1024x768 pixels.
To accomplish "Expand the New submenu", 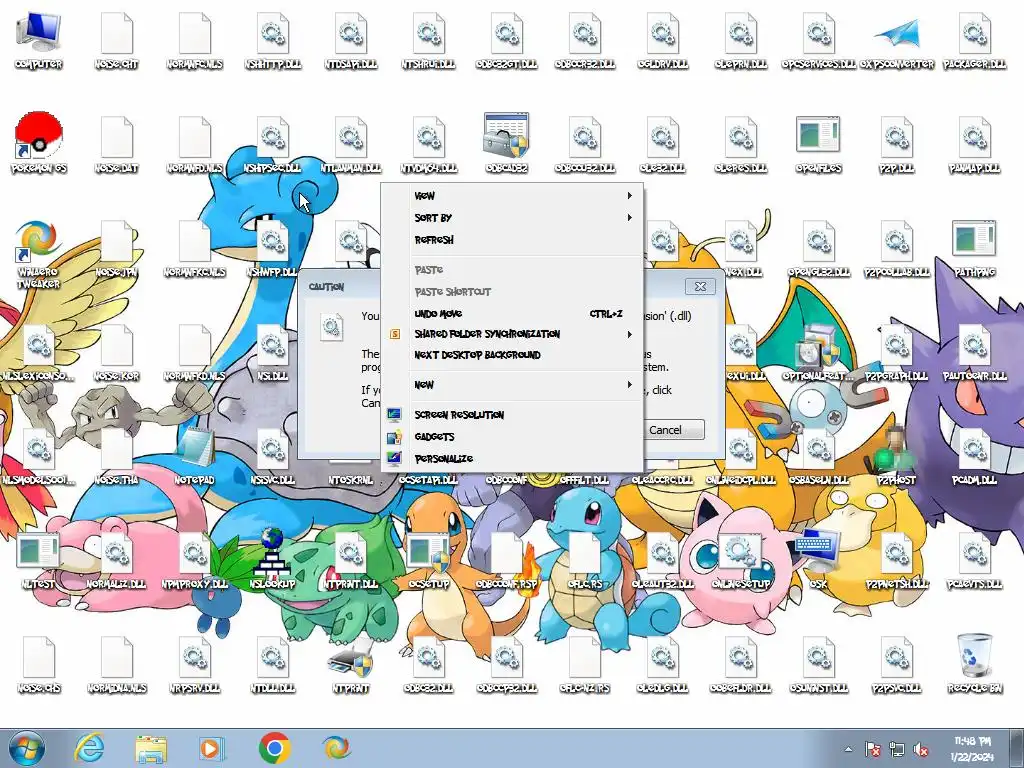I will click(x=512, y=385).
